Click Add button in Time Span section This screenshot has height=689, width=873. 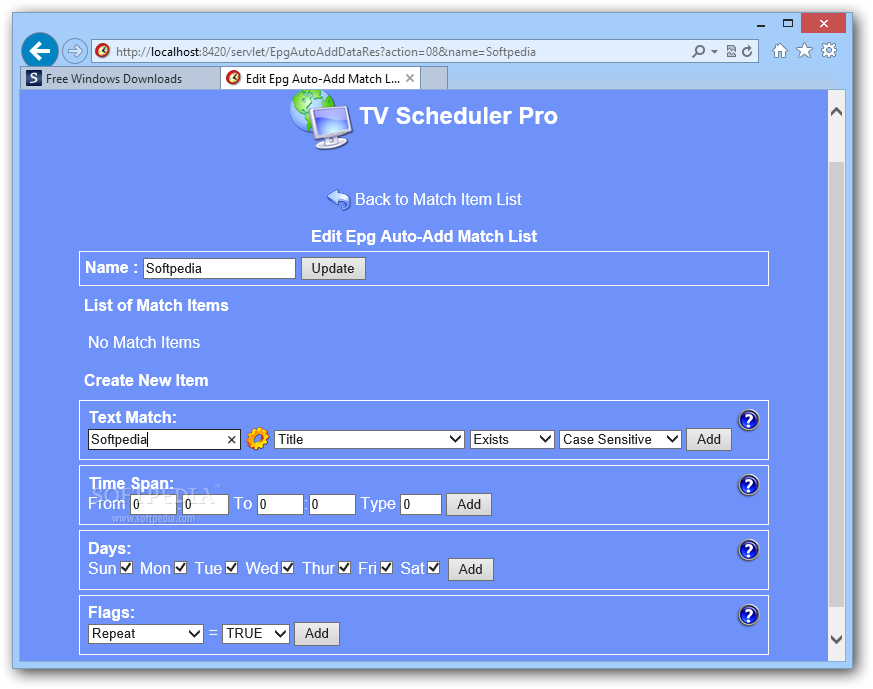click(x=469, y=504)
